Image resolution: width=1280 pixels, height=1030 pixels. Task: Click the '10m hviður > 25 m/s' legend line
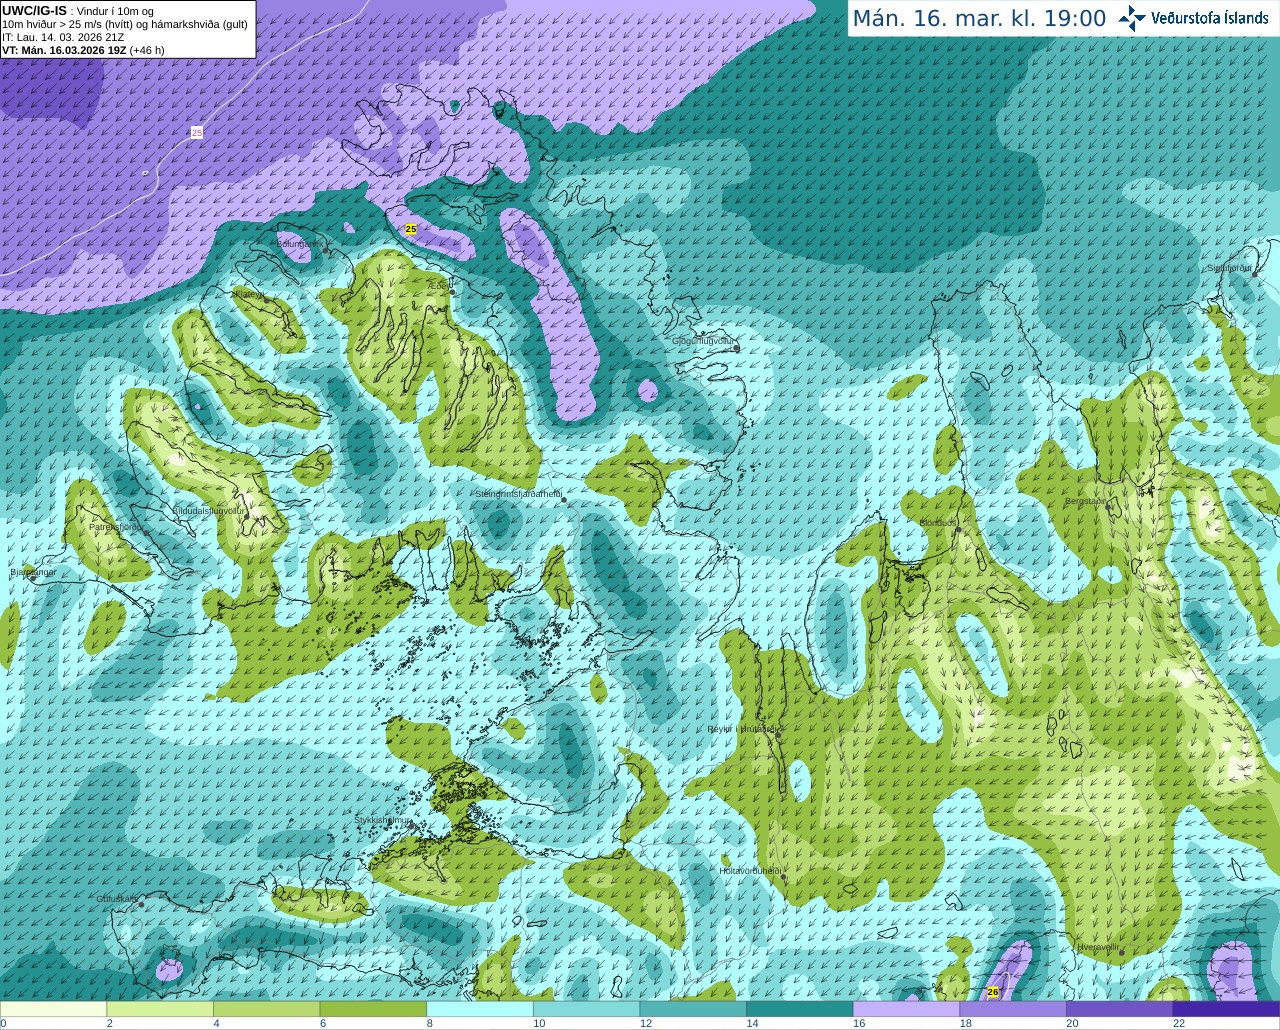[x=125, y=24]
